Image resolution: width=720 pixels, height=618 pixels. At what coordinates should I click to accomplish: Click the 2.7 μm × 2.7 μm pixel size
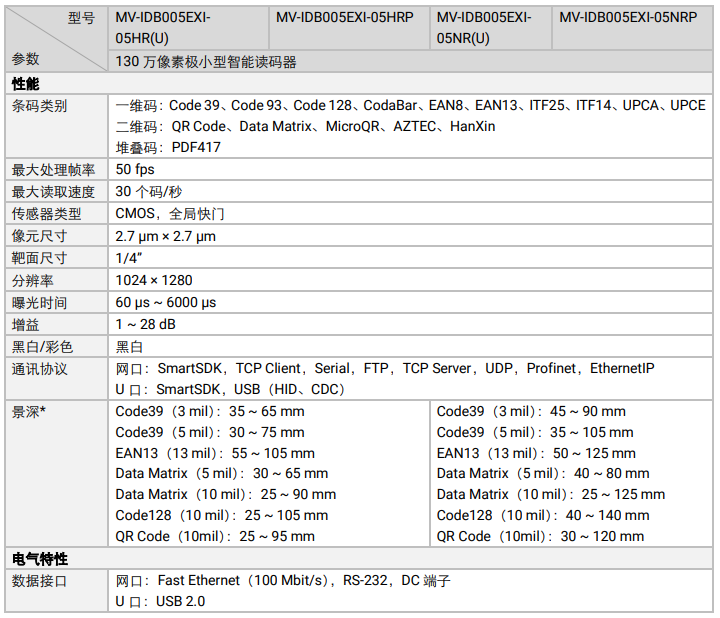165,236
